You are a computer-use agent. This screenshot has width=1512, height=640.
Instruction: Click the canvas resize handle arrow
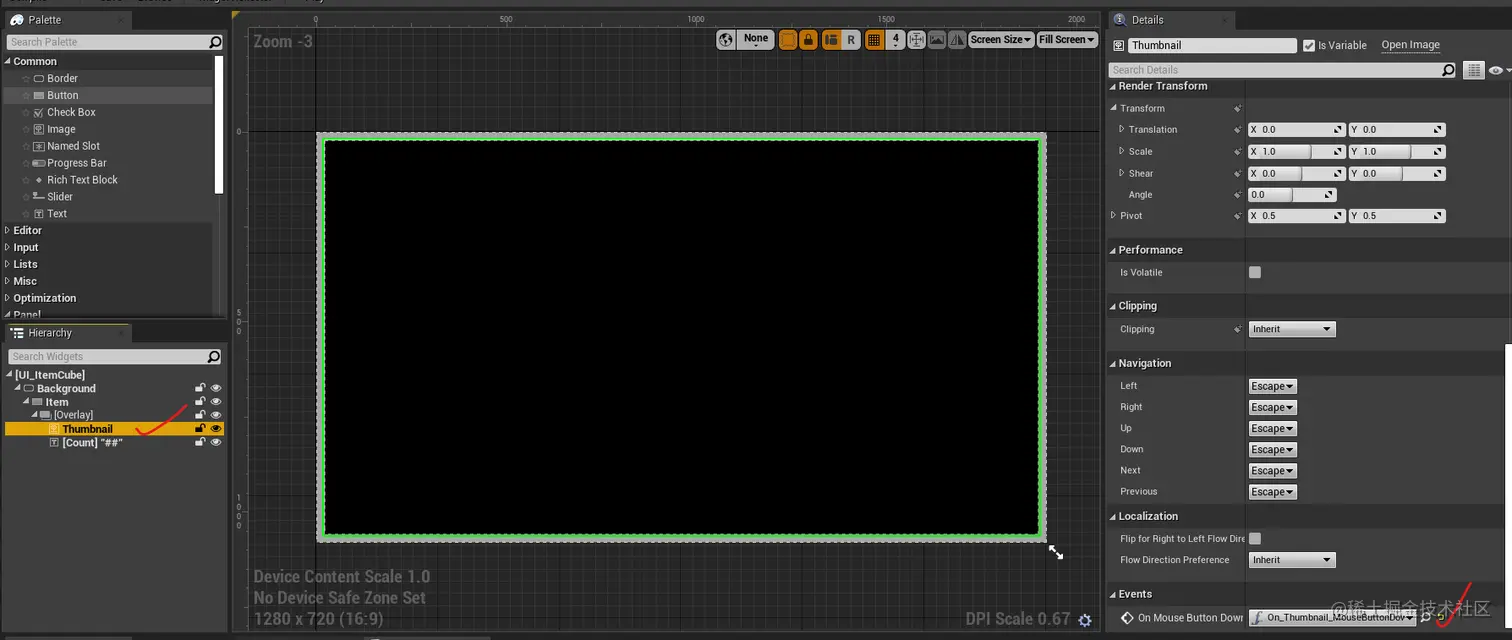click(1056, 552)
